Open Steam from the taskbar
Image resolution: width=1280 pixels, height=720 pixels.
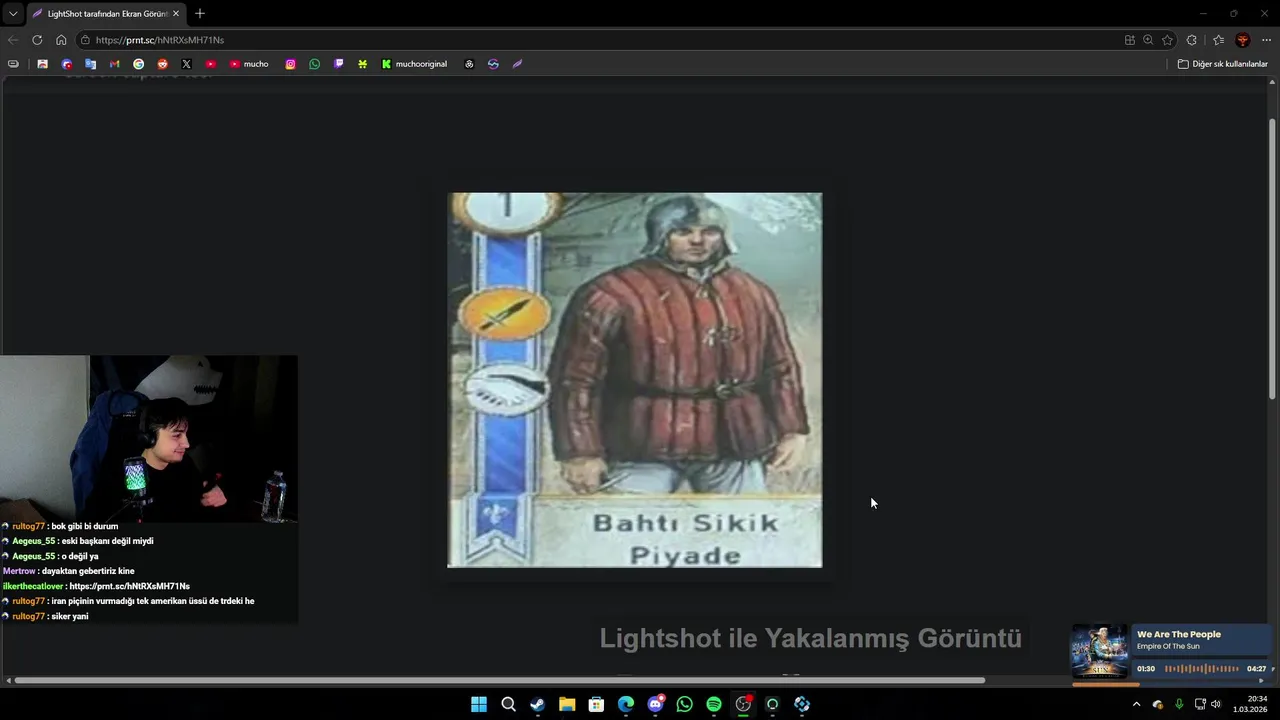pyautogui.click(x=537, y=704)
